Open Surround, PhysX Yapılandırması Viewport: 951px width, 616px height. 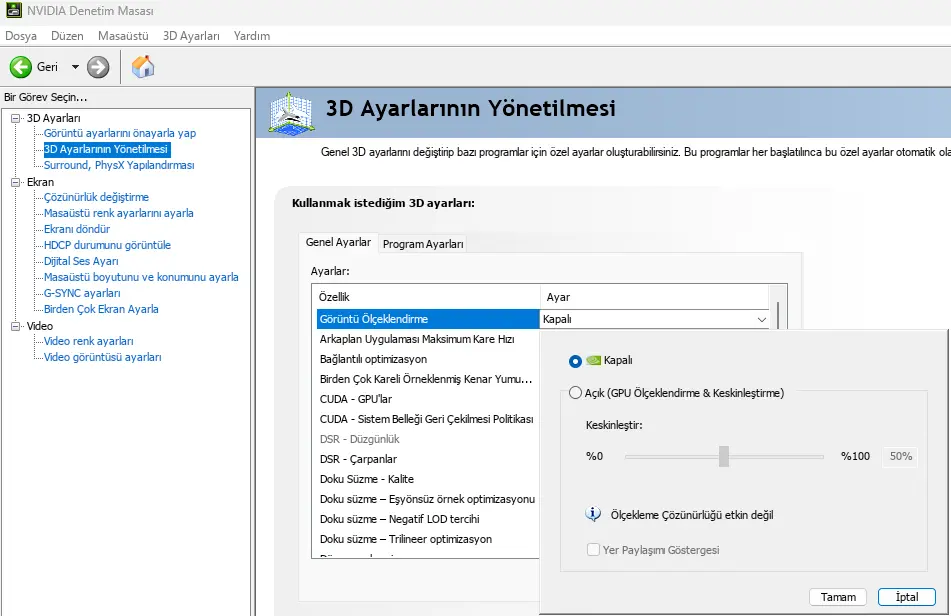coord(119,165)
